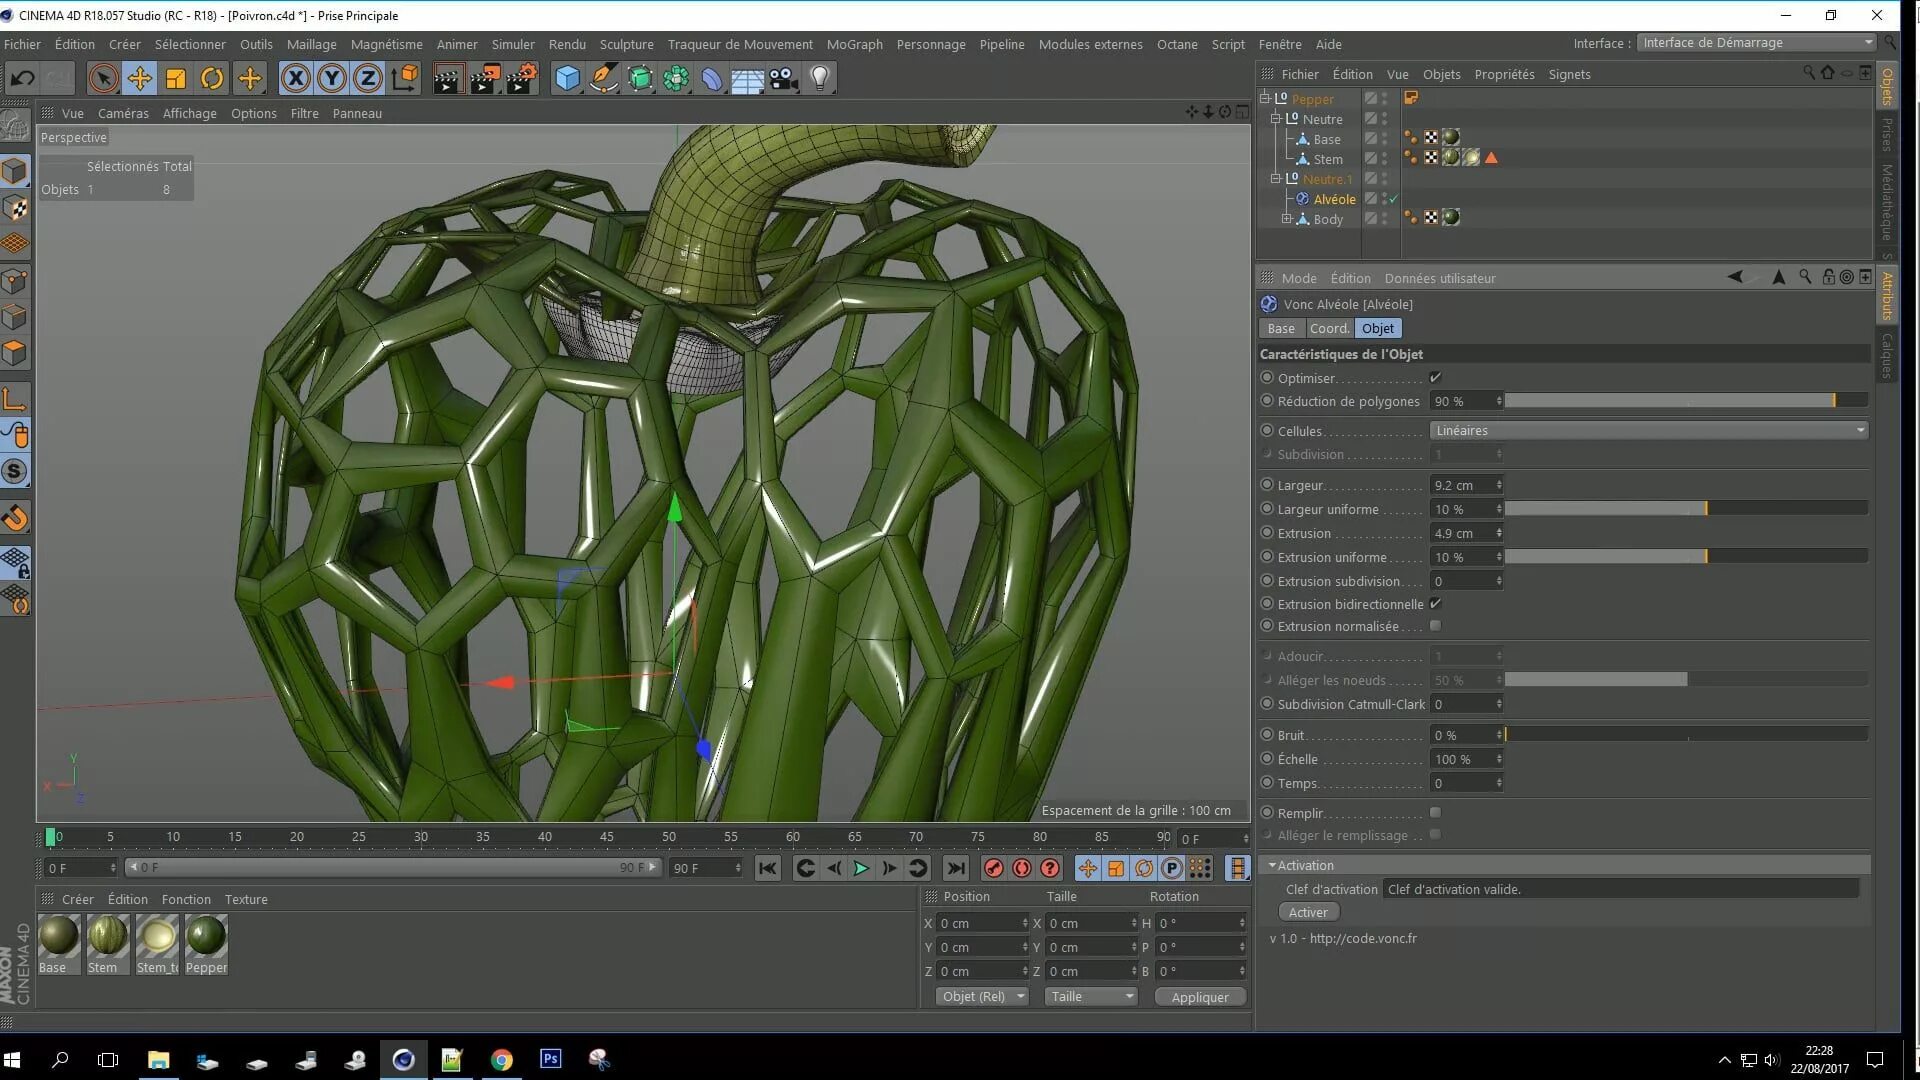
Task: Click the light bulb icon
Action: coord(820,78)
